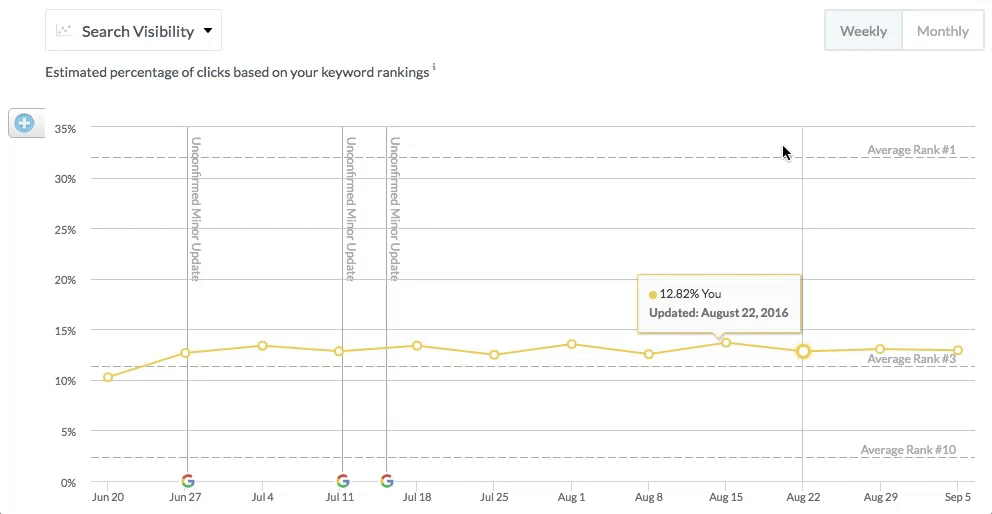The height and width of the screenshot is (514, 992).
Task: Click the yellow legend dot in tooltip
Action: 653,294
